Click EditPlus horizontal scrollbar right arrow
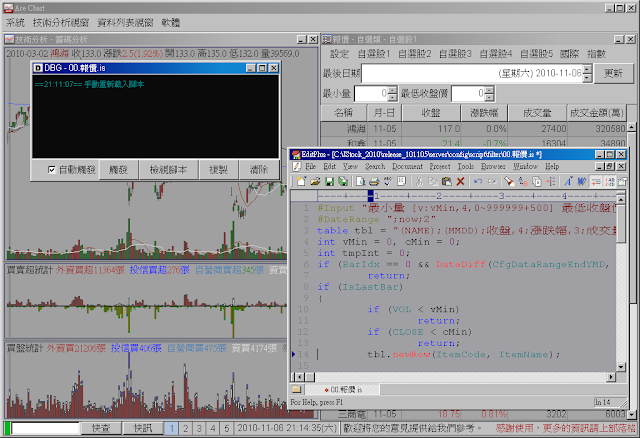The image size is (640, 438). (x=611, y=377)
